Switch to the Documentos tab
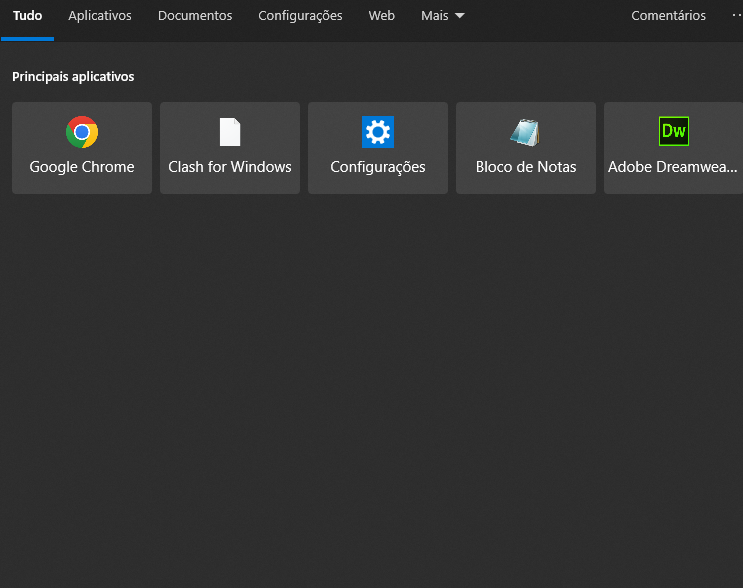 (x=195, y=16)
